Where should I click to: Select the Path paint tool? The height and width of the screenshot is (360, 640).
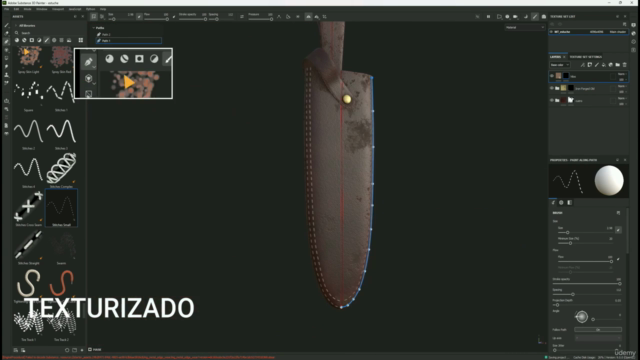click(7, 42)
